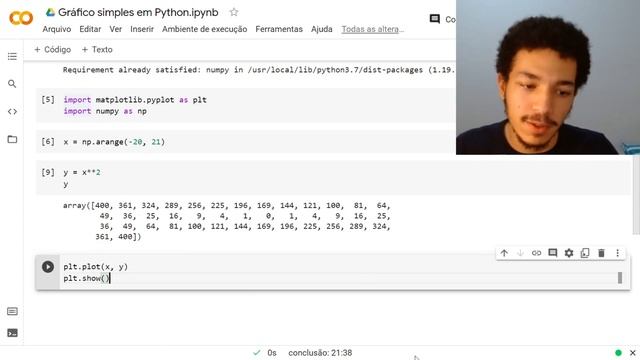Open the code snippets sidebar icon
This screenshot has height=360, width=640.
point(12,111)
